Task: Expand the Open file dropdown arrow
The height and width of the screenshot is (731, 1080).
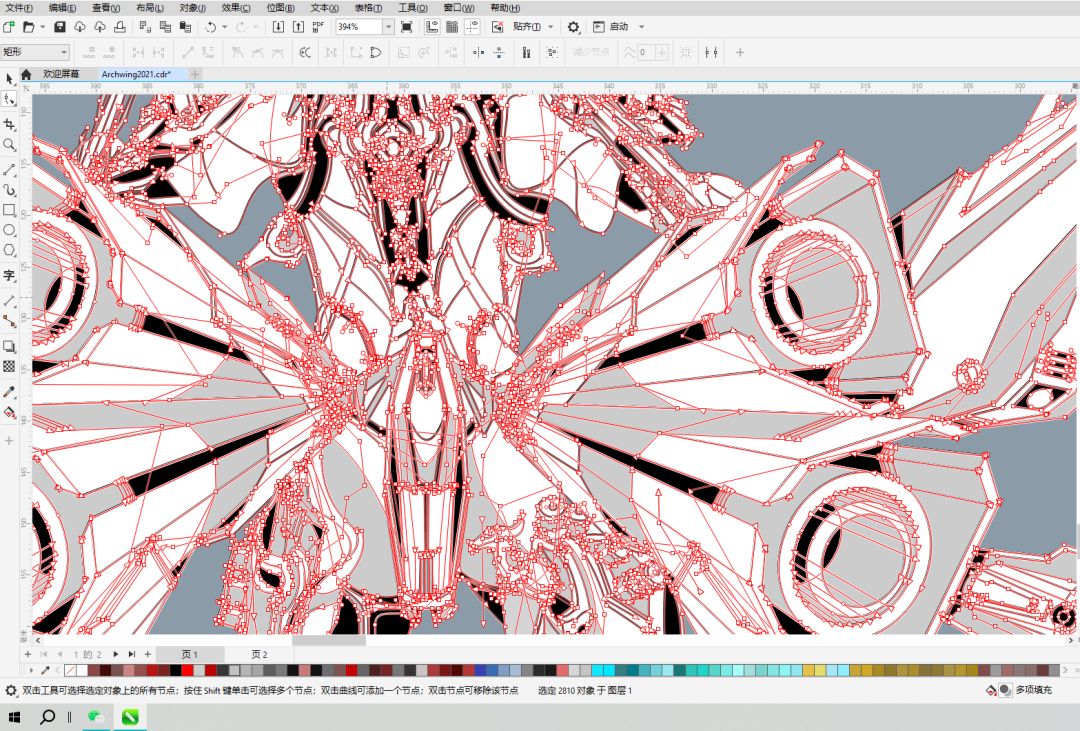Action: tap(43, 27)
